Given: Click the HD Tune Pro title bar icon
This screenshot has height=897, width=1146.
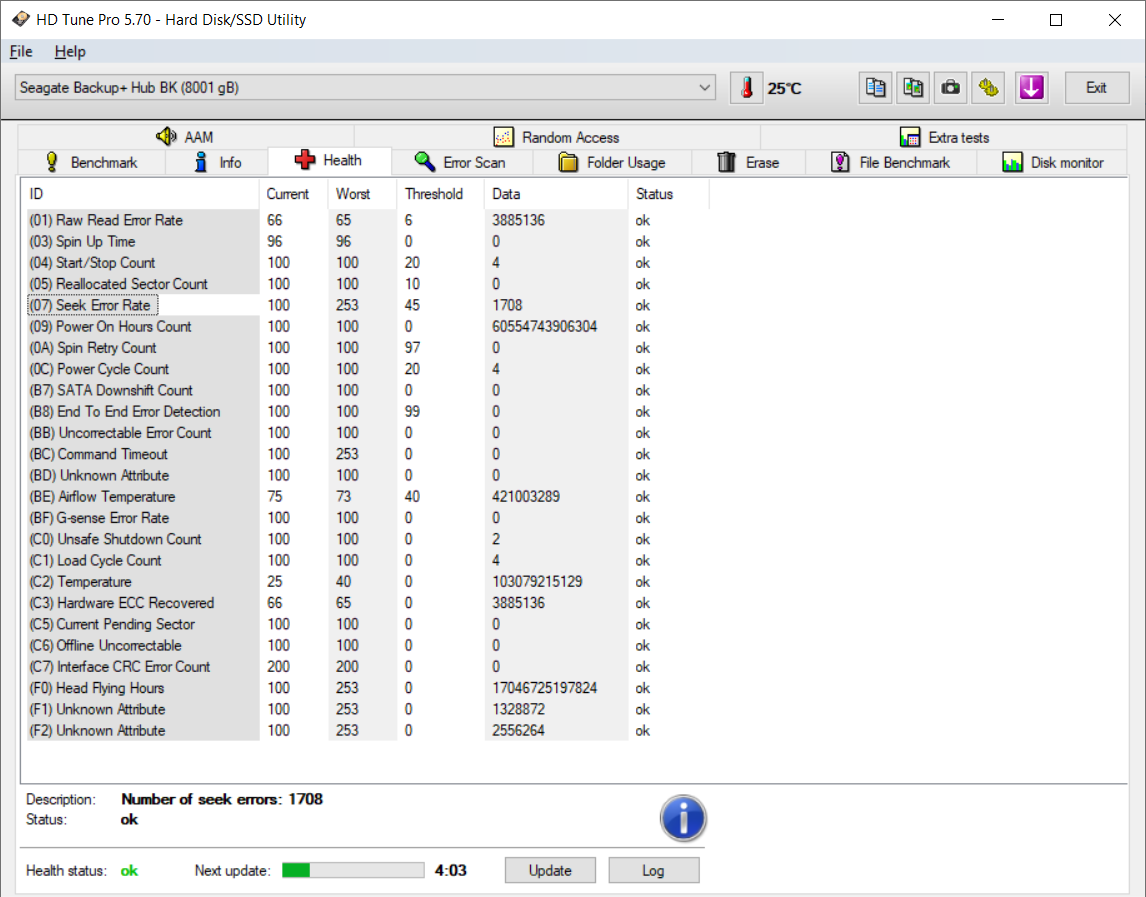Looking at the screenshot, I should click(20, 19).
